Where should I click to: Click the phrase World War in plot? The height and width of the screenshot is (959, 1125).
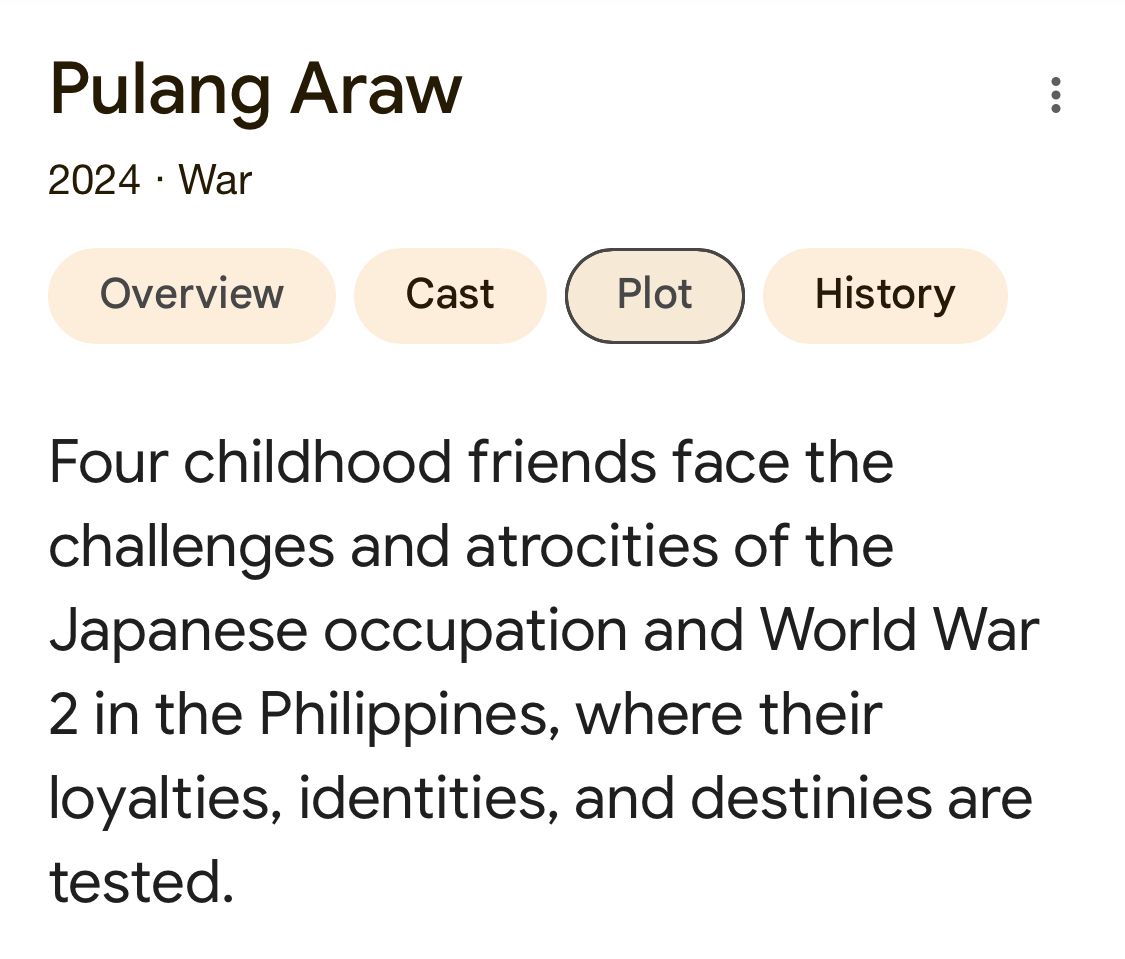coord(899,630)
